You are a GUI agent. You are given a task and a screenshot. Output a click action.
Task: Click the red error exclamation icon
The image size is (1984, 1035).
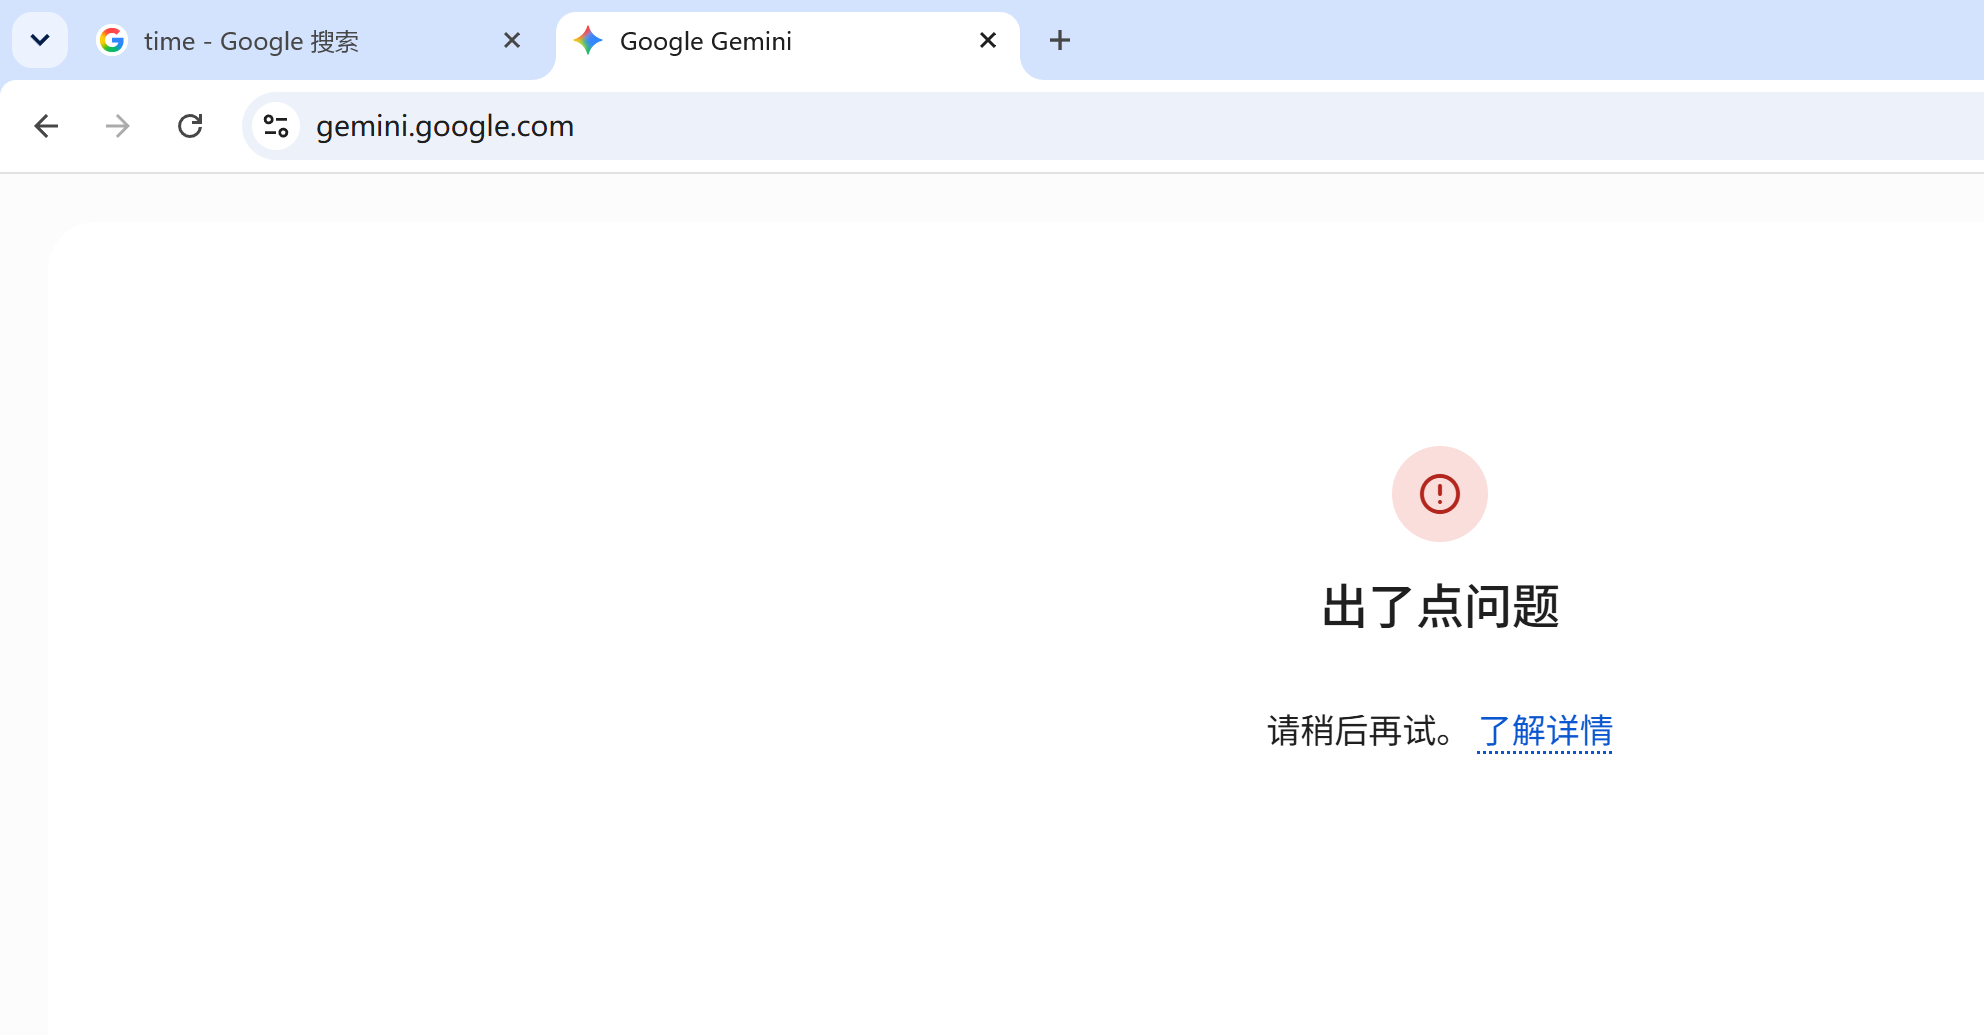click(x=1440, y=494)
